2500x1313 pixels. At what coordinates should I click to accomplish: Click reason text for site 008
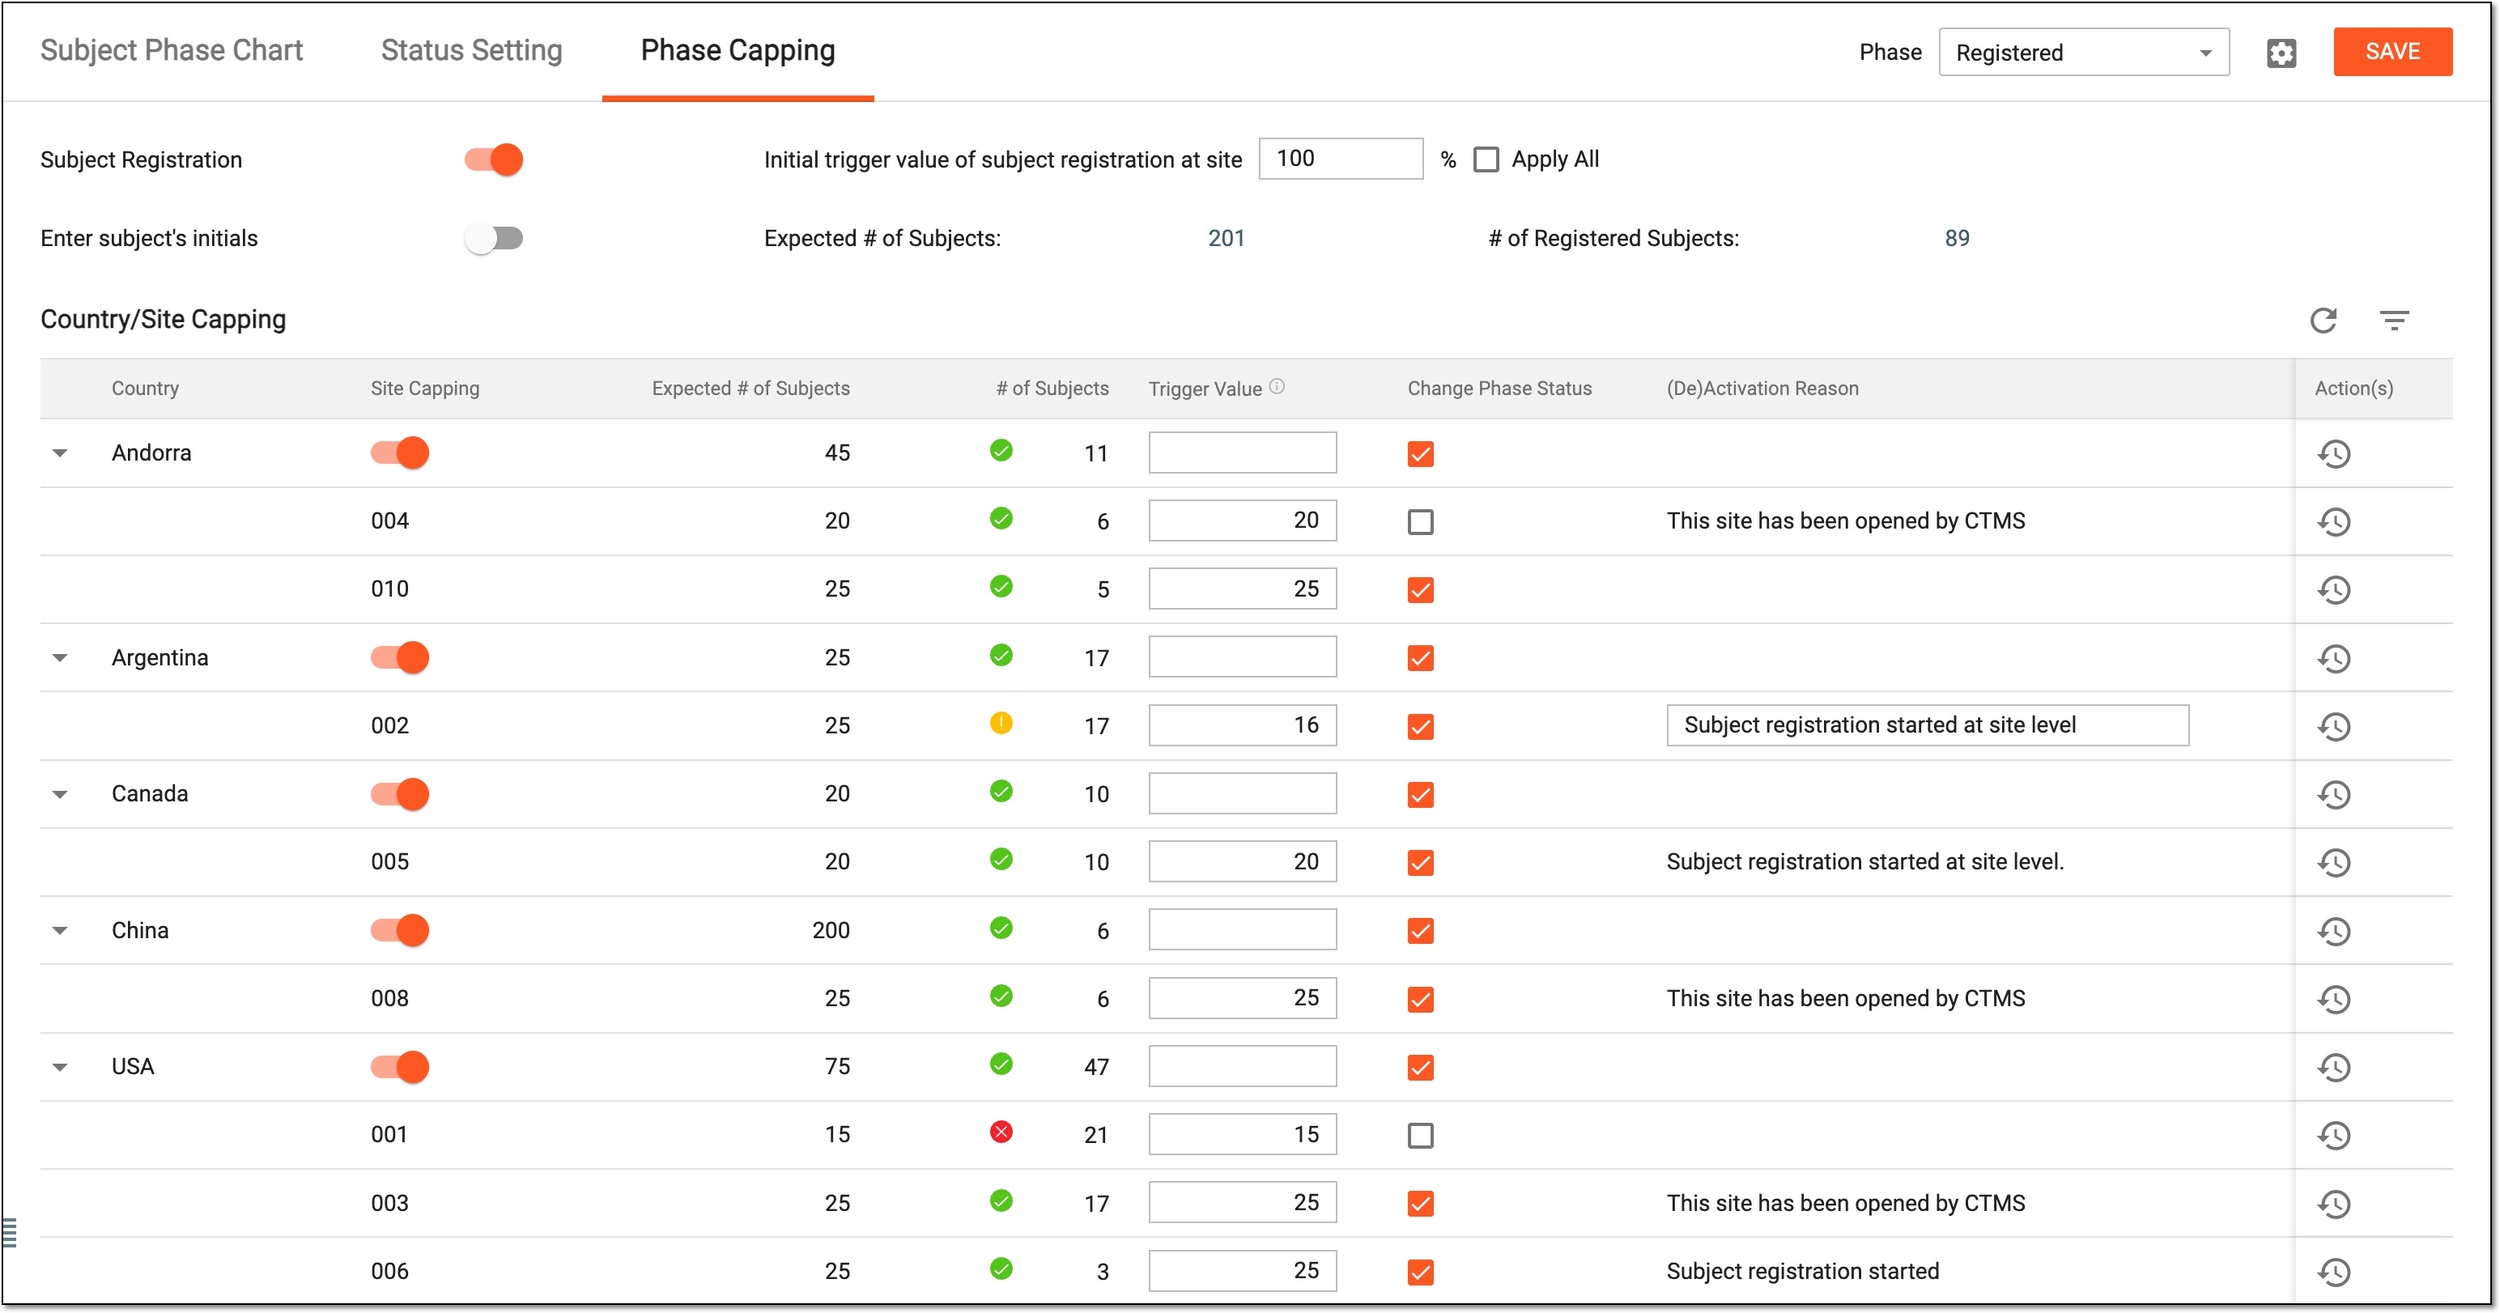(1845, 999)
